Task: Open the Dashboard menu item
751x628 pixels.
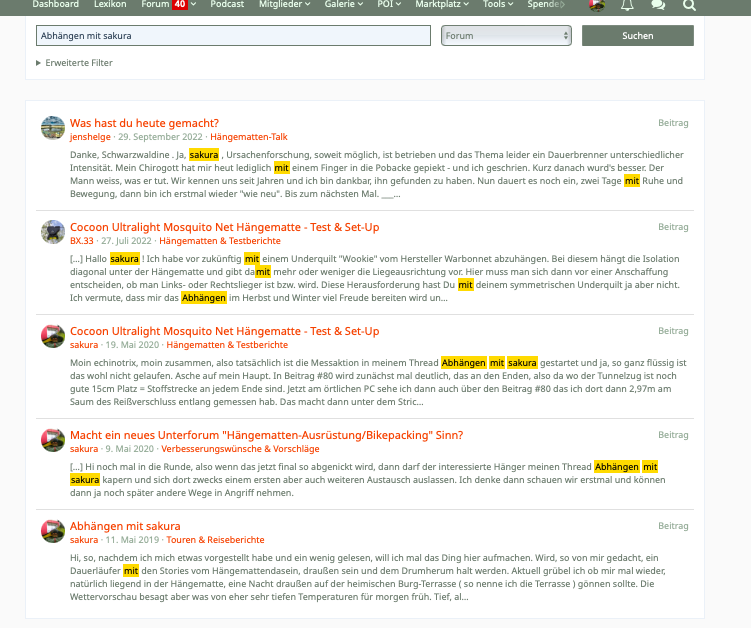Action: point(55,5)
